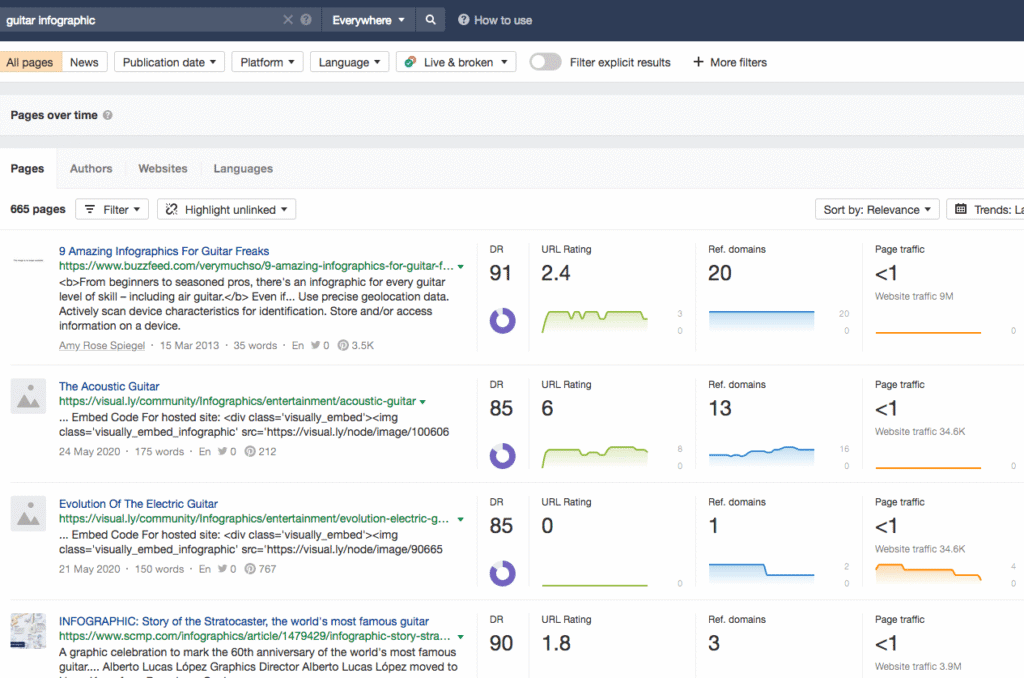The image size is (1024, 678).
Task: Click the guitar infographic search field
Action: 140,20
